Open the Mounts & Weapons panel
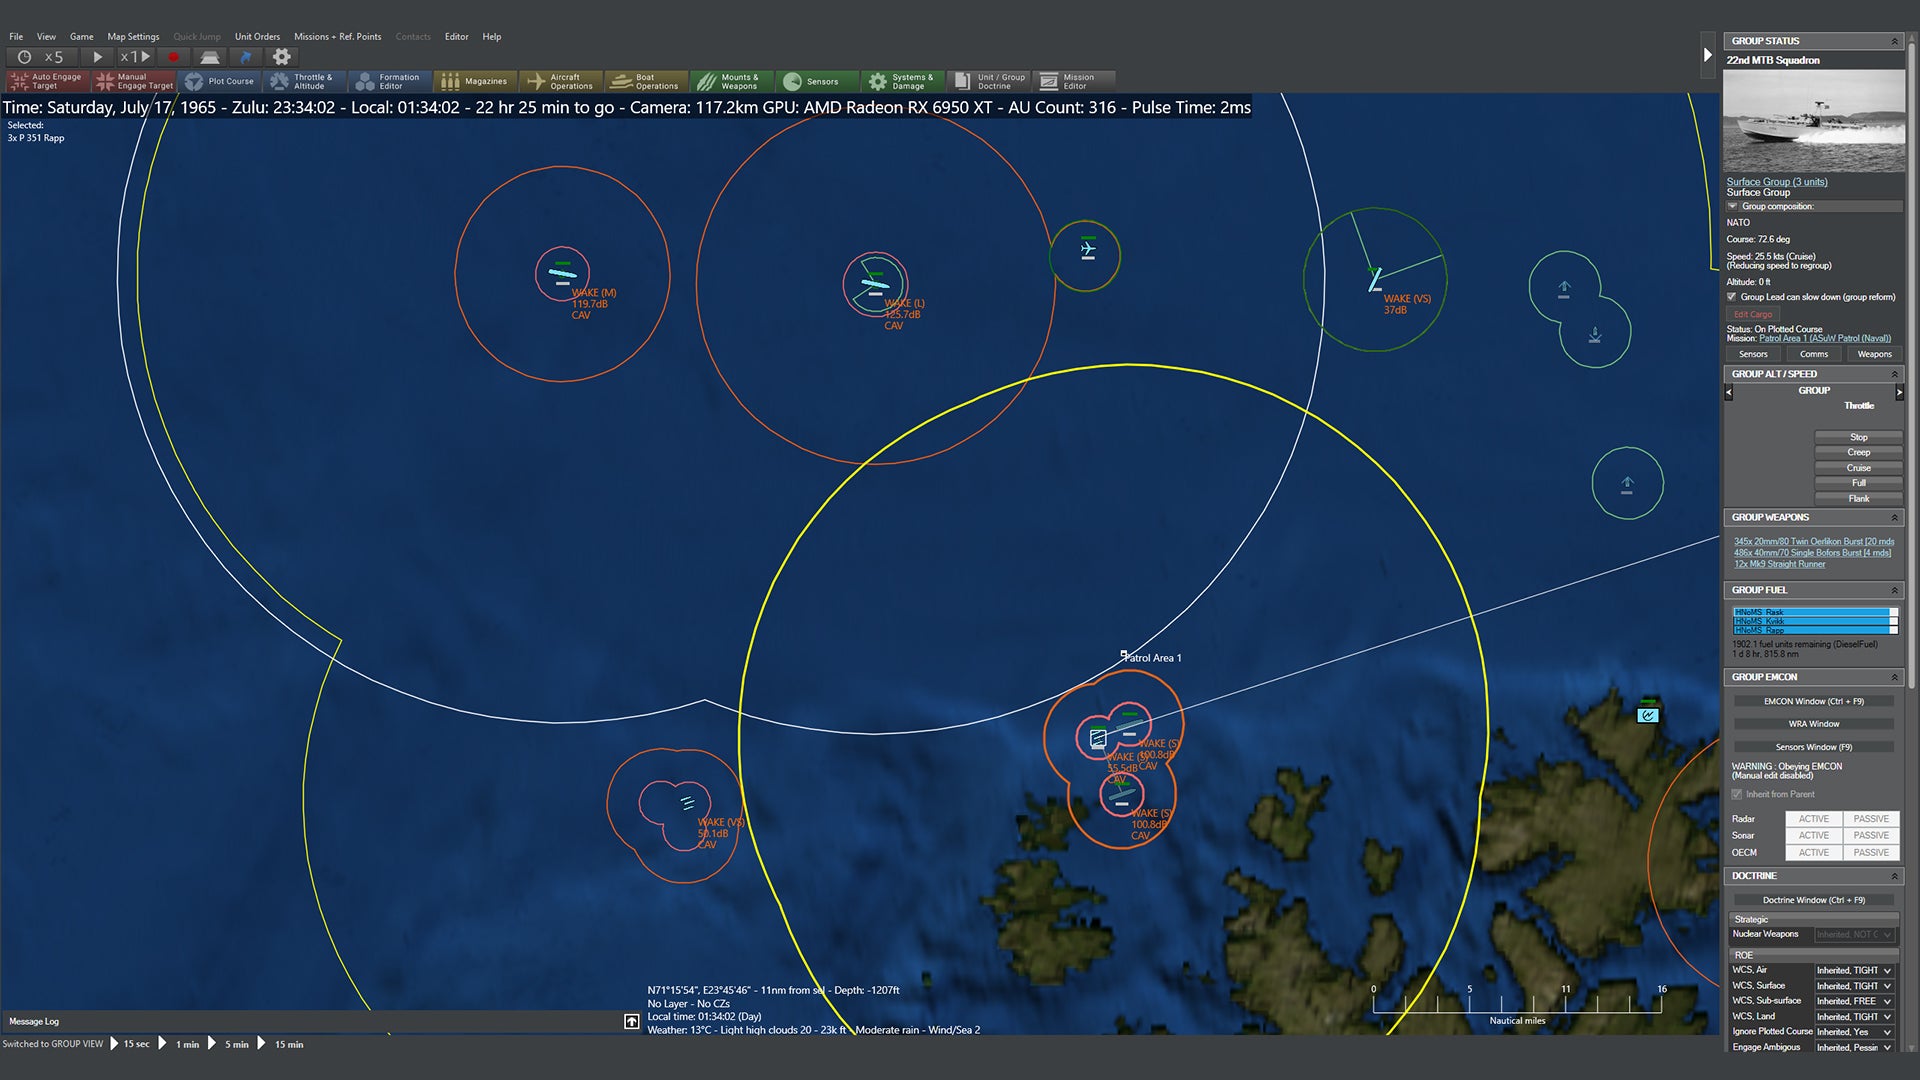 (x=734, y=80)
